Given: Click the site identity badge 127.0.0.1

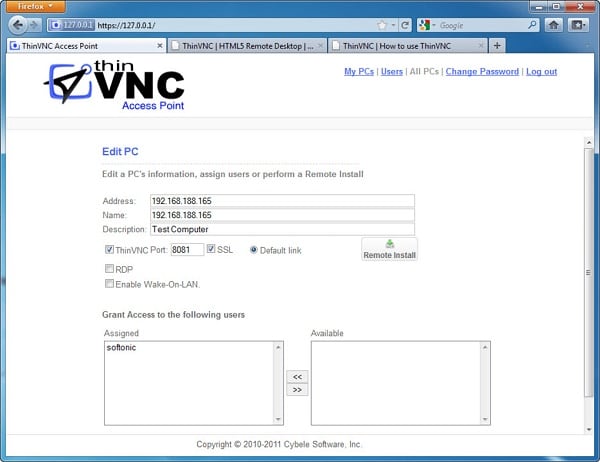Looking at the screenshot, I should [x=72, y=25].
